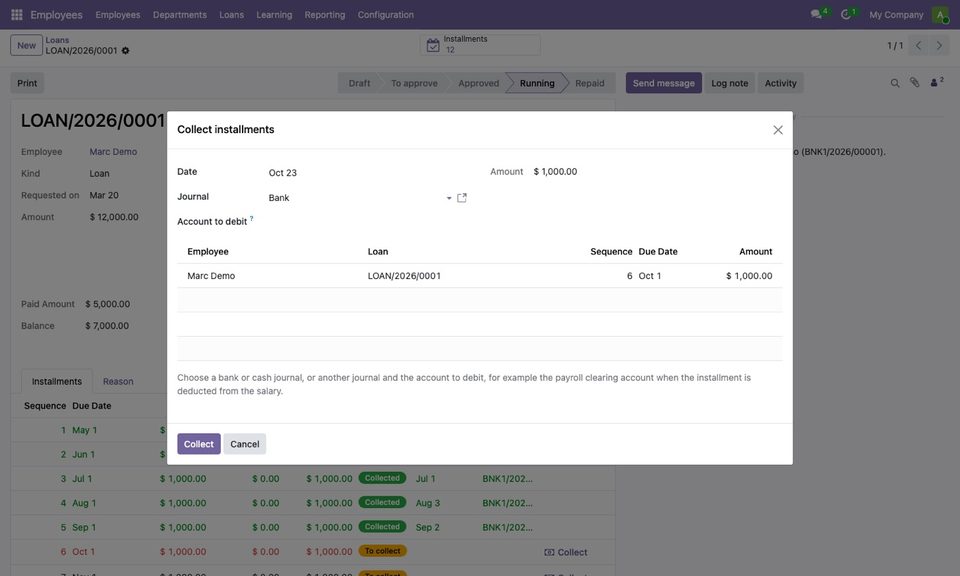Select the Installments tab

(57, 381)
